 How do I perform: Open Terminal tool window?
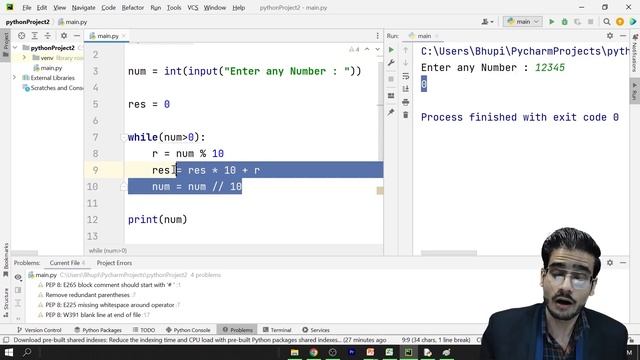coord(277,330)
